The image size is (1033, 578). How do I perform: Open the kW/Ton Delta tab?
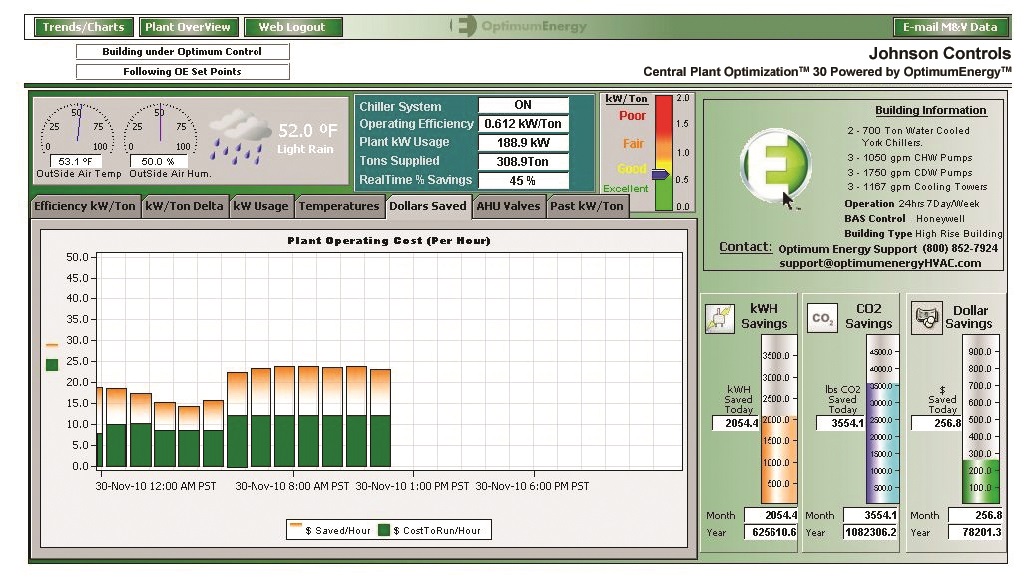[x=184, y=206]
